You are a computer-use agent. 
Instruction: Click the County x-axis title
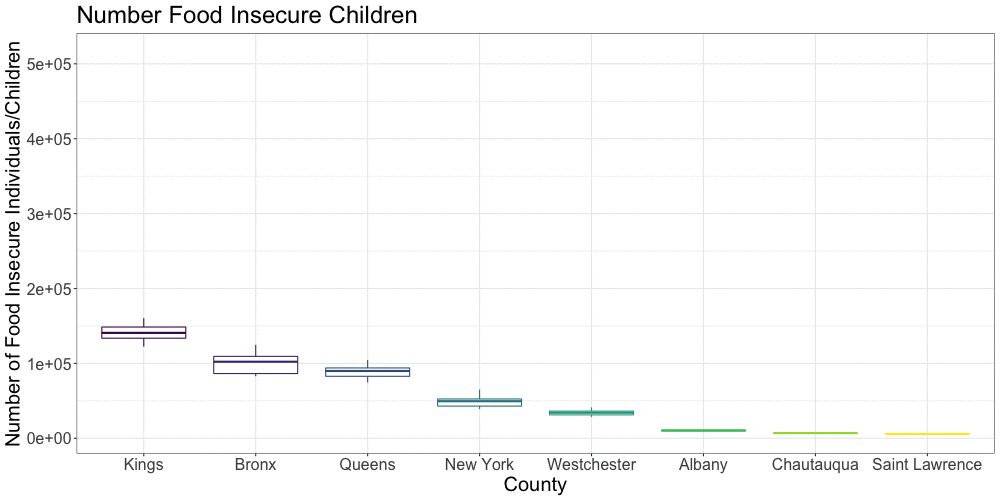(535, 485)
